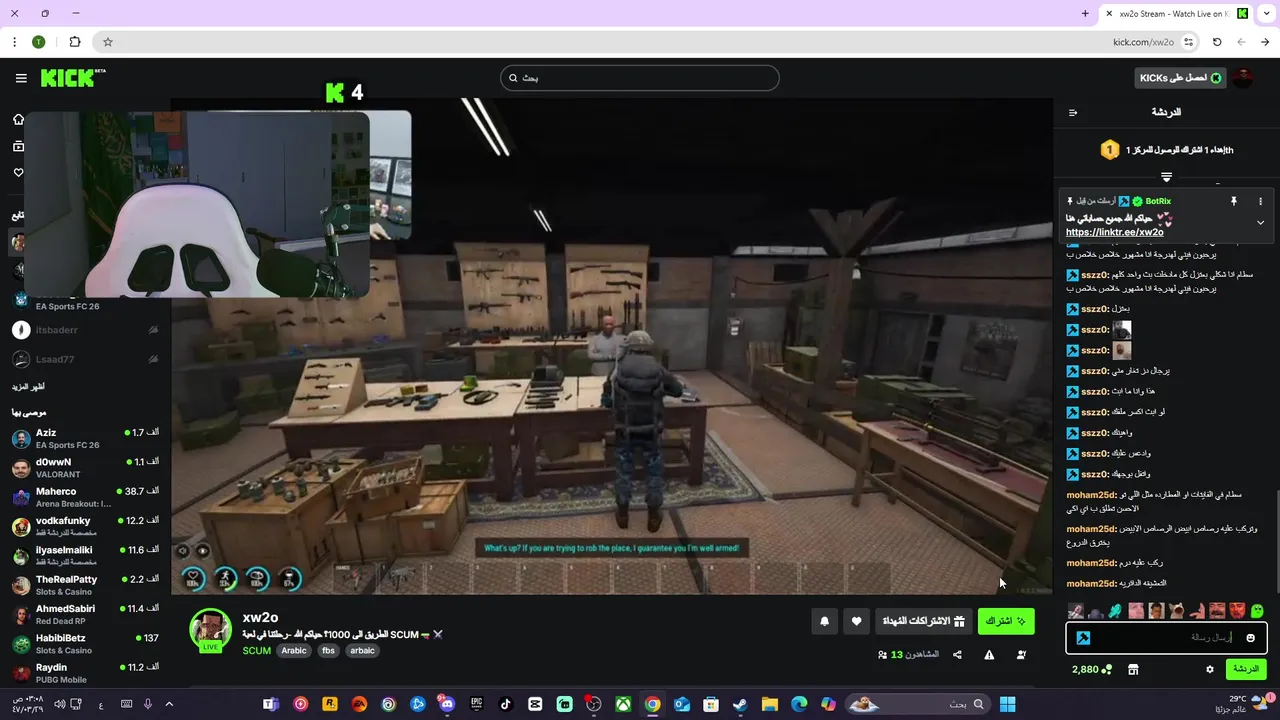Open offline followed channel itsbaderr
This screenshot has width=1280, height=720.
(x=85, y=330)
